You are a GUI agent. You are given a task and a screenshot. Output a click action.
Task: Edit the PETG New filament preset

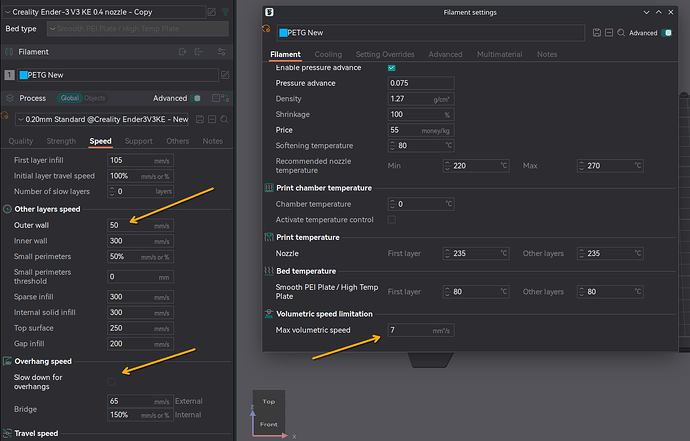tap(225, 75)
